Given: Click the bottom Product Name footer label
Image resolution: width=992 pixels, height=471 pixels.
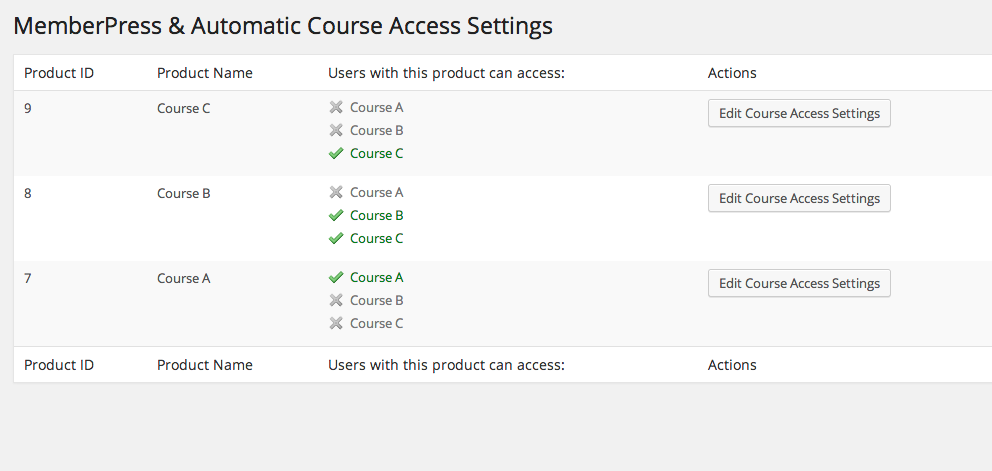Looking at the screenshot, I should pos(205,365).
